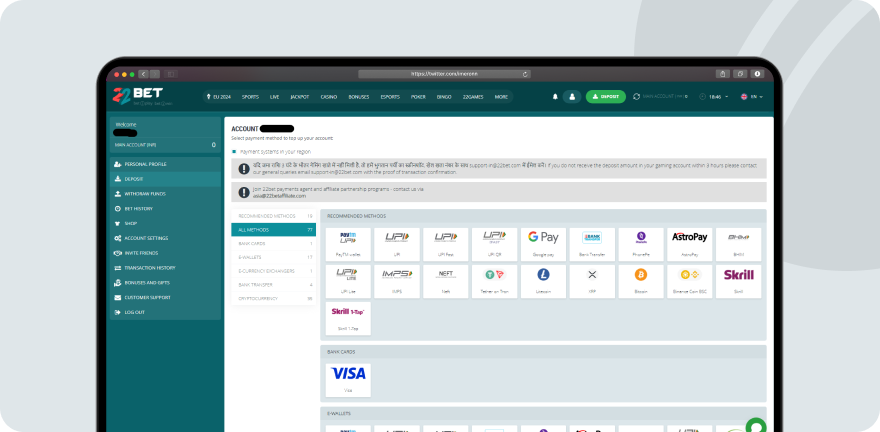Image resolution: width=880 pixels, height=432 pixels.
Task: Toggle the browser sidebar button
Action: pos(171,74)
